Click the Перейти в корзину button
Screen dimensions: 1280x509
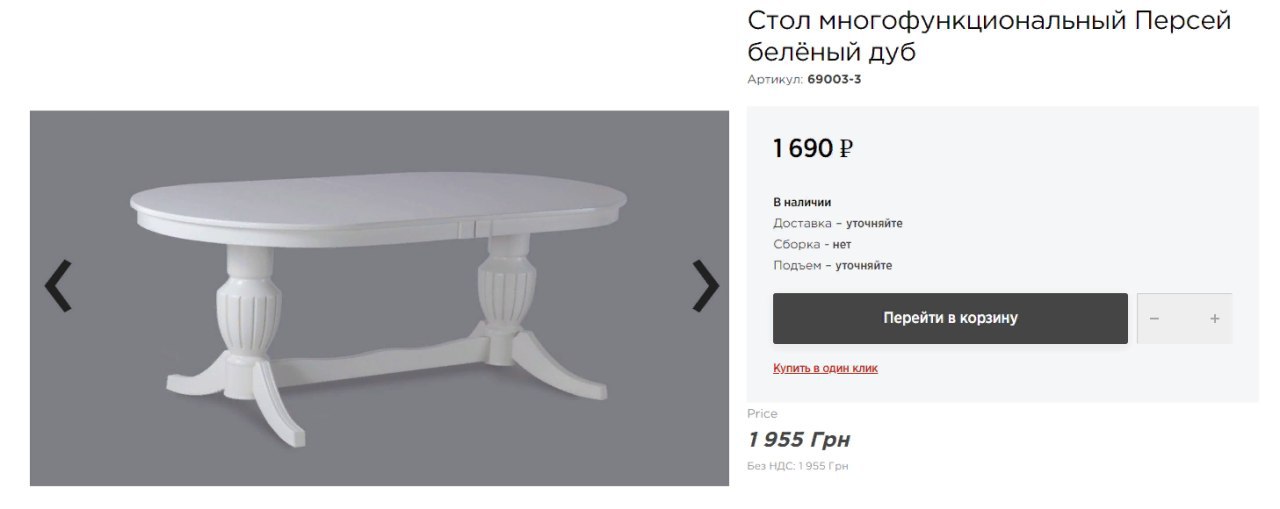950,318
